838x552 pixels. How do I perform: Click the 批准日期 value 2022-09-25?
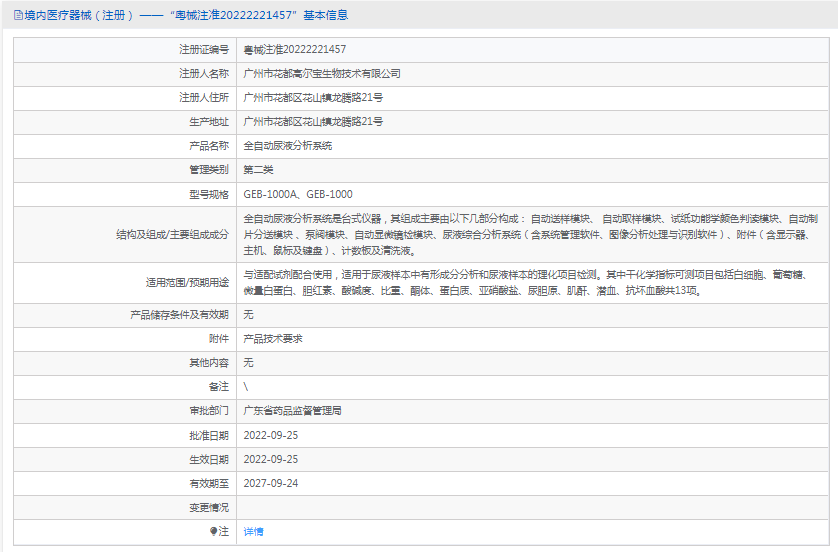(x=270, y=435)
